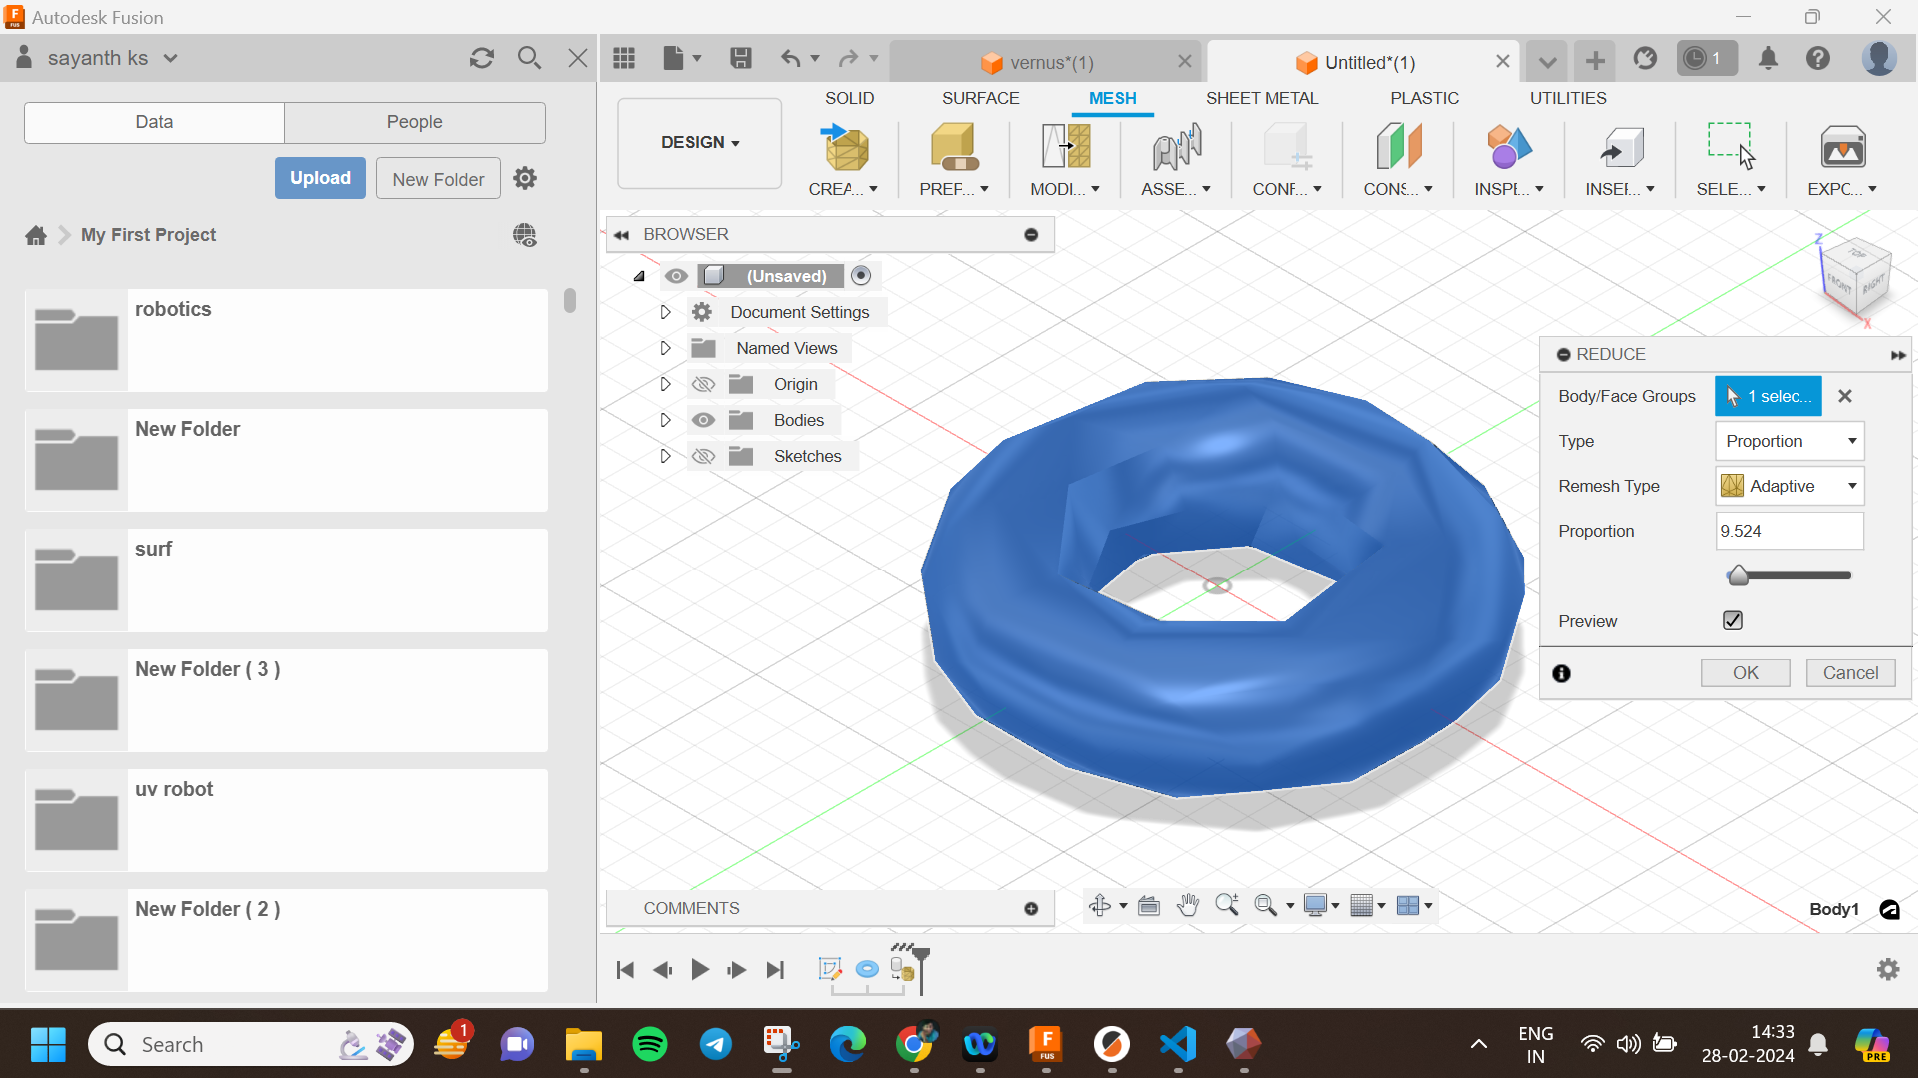Switch to the SHEET METAL tab
1918x1078 pixels.
(1262, 98)
